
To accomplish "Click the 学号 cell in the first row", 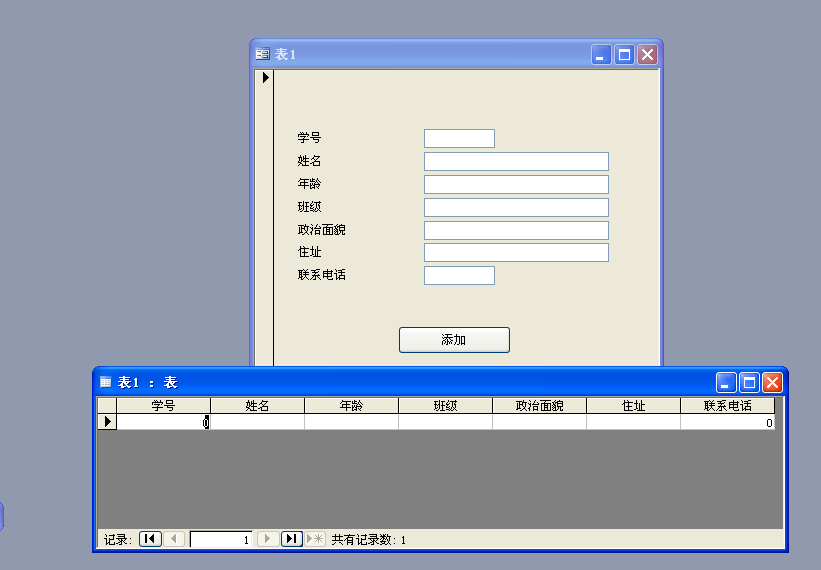I will click(163, 422).
